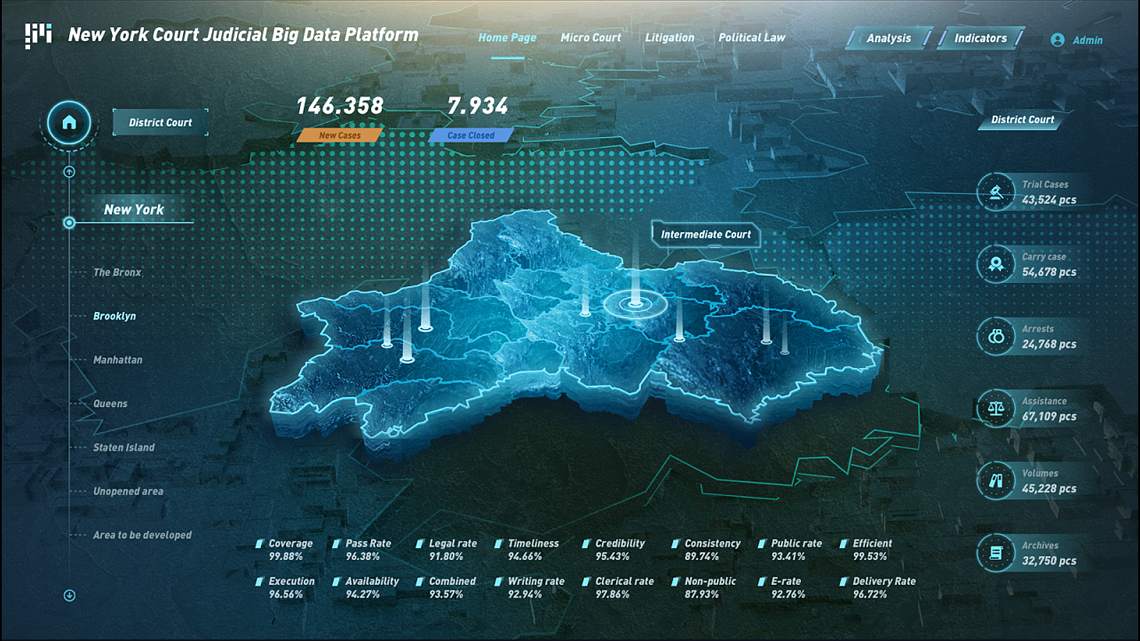
Task: Click the Clerical rate 97.86% indicator
Action: 618,587
